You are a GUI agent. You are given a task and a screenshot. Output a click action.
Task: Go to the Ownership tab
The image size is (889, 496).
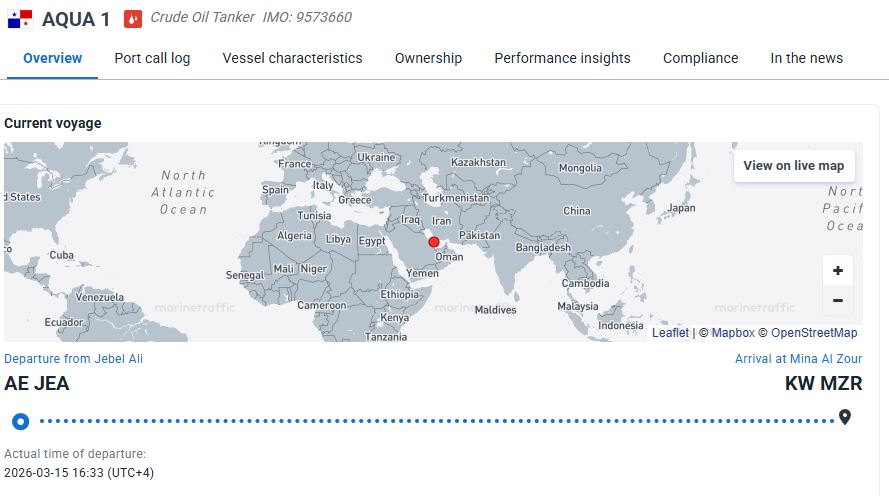[428, 58]
